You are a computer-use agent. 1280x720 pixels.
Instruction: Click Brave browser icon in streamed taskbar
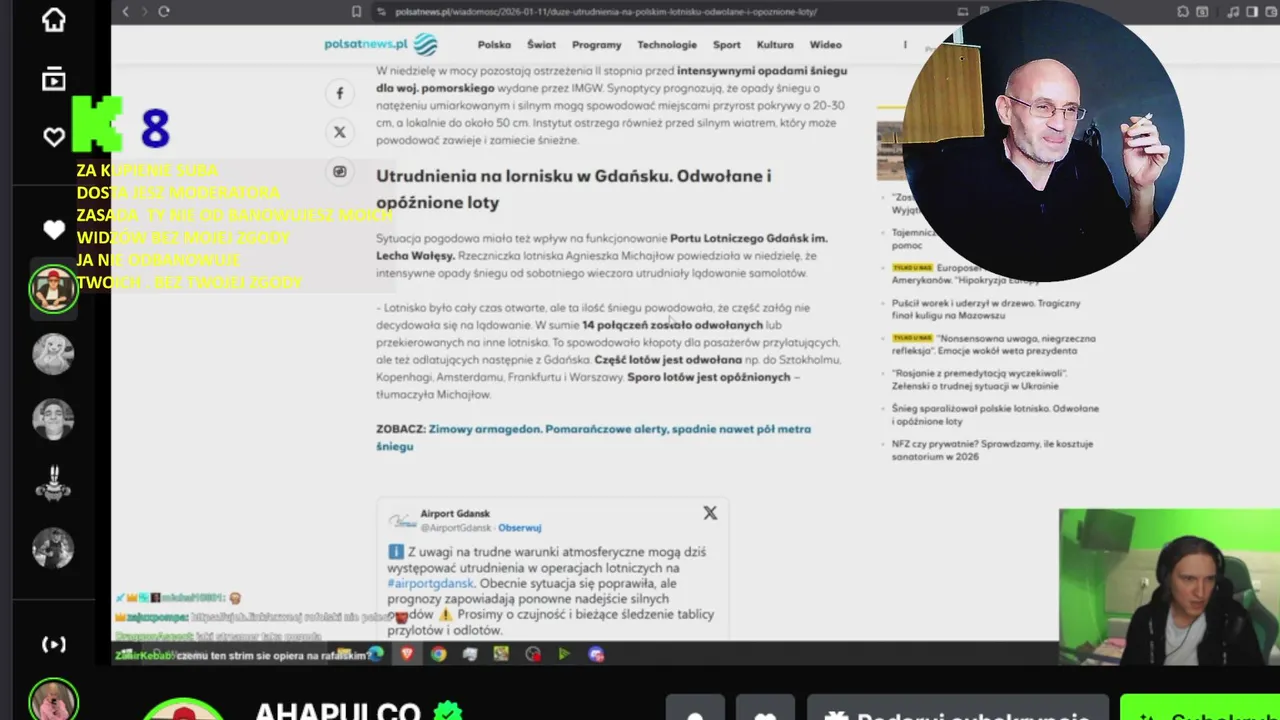(x=407, y=654)
